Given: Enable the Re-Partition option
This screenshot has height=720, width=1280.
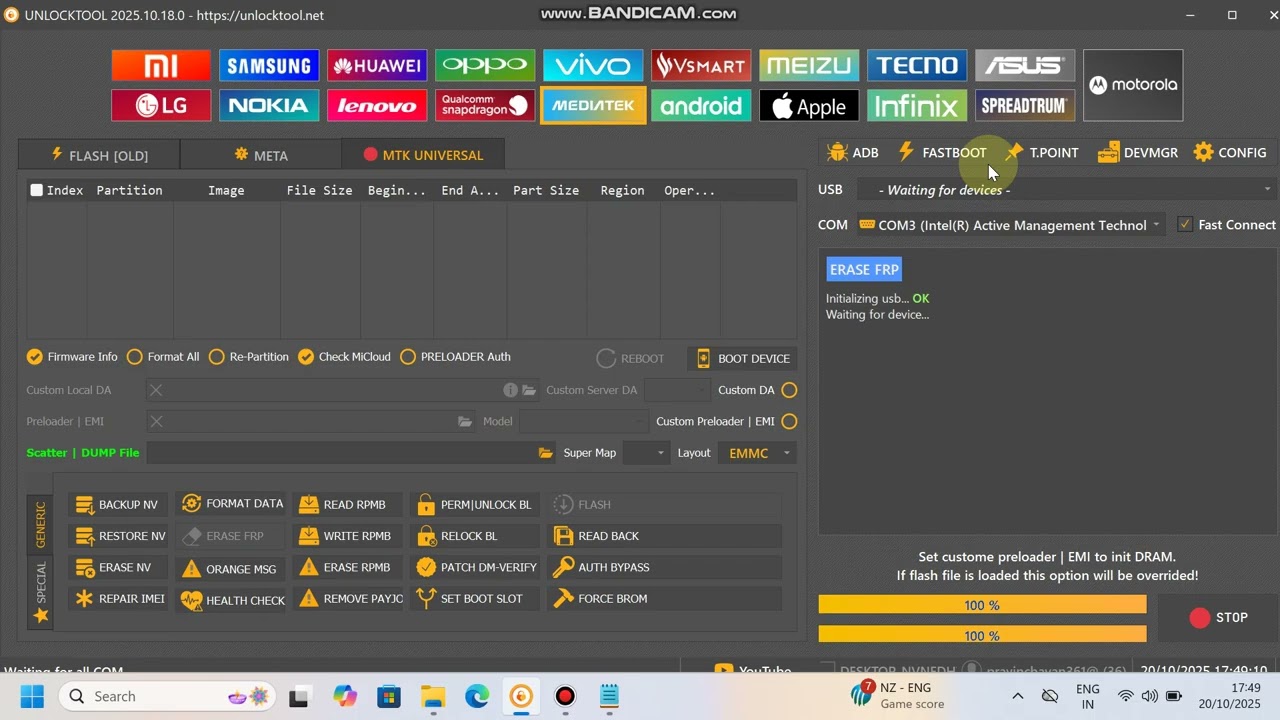Looking at the screenshot, I should 249,357.
